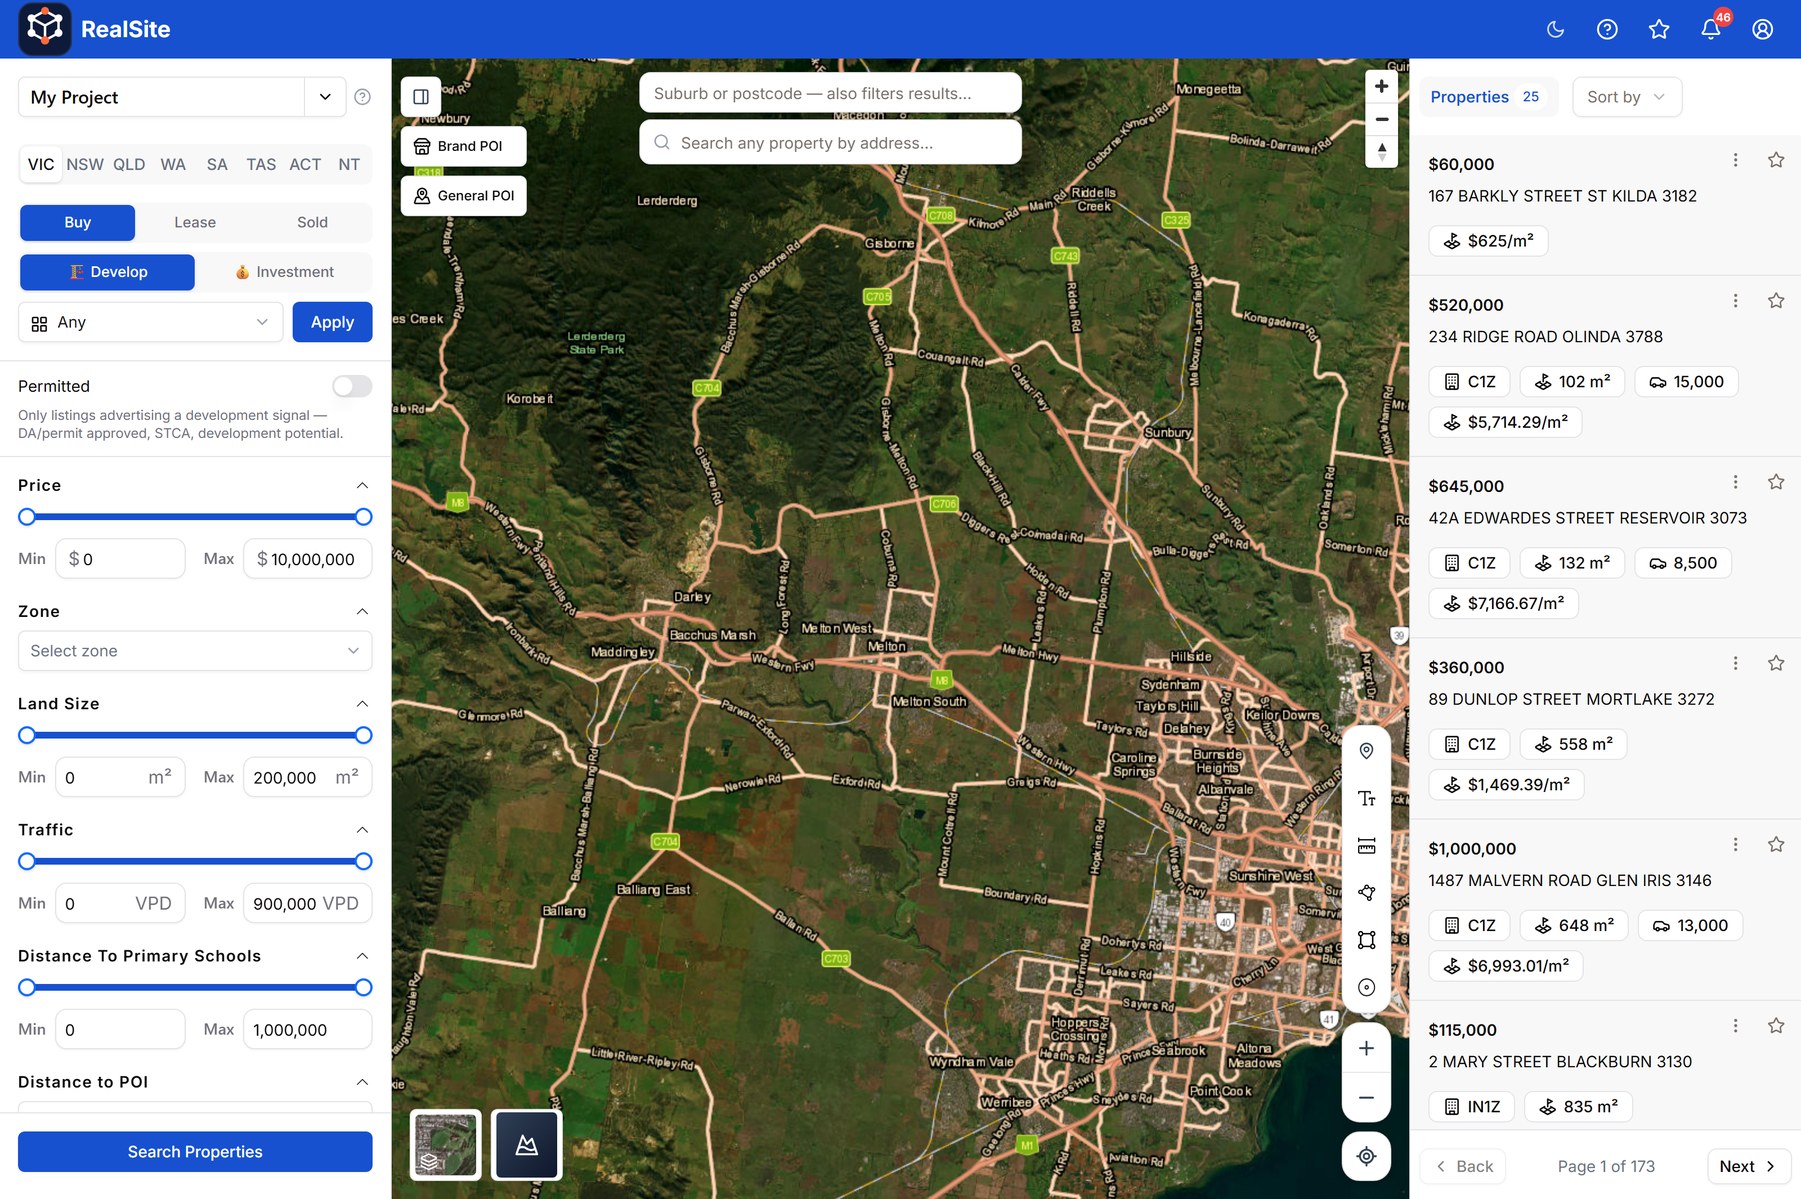Open favorites star in top bar
The width and height of the screenshot is (1801, 1199).
(x=1659, y=29)
